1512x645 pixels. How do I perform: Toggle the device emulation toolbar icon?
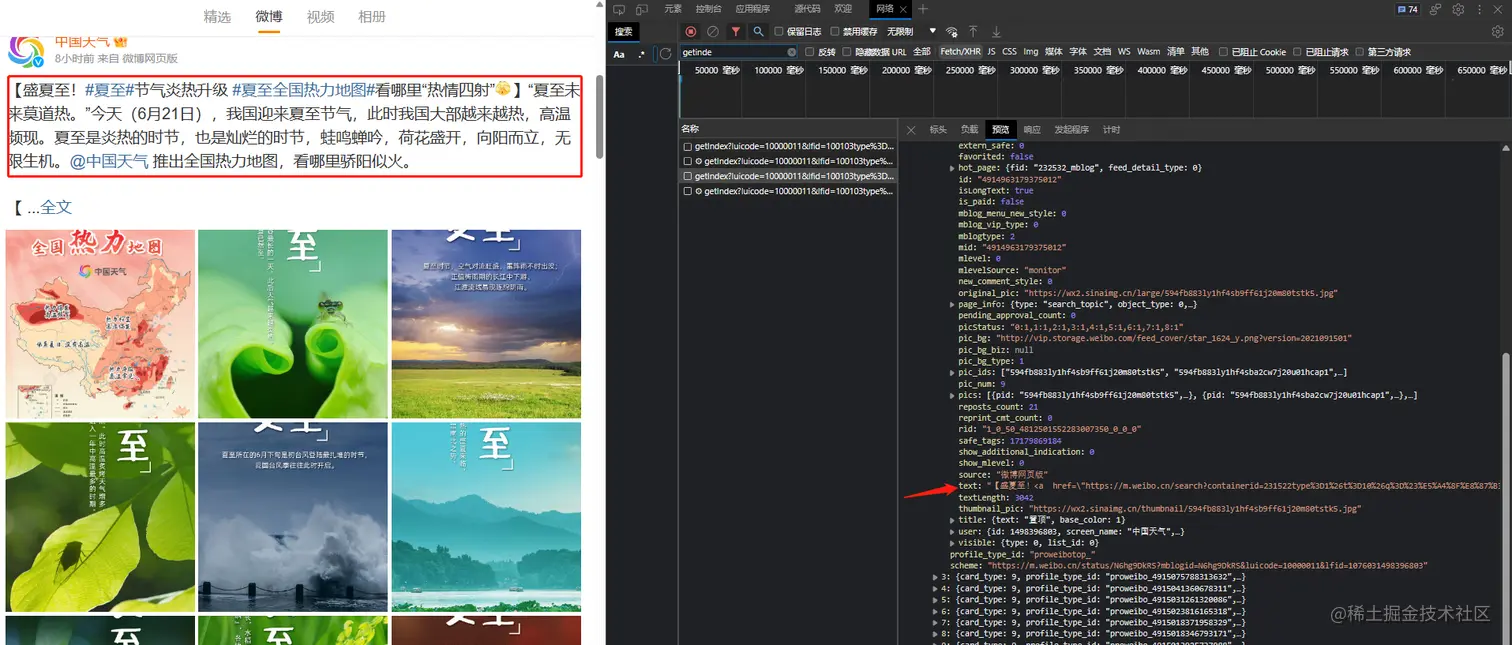642,9
